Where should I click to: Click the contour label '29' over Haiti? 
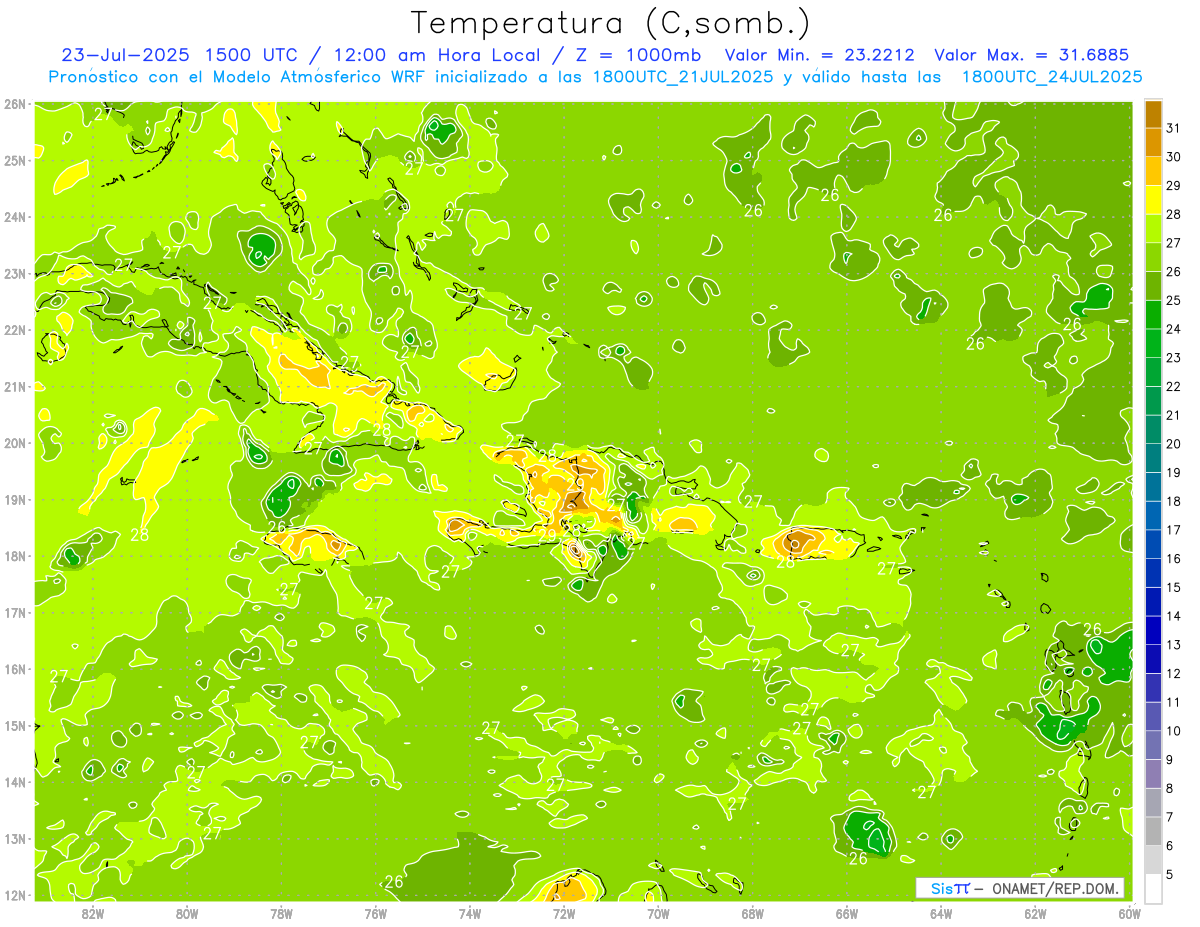(x=548, y=537)
